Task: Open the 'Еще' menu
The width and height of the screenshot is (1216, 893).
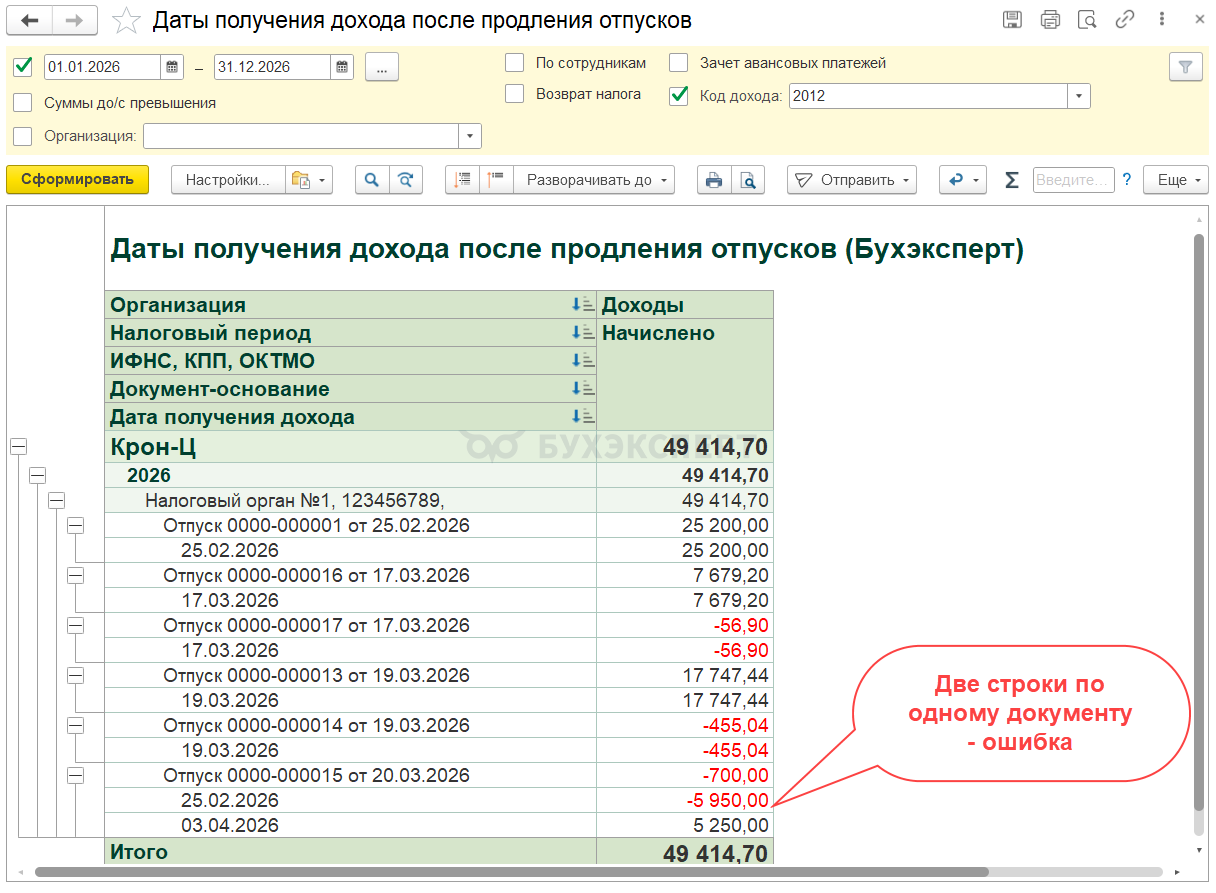Action: (x=1176, y=180)
